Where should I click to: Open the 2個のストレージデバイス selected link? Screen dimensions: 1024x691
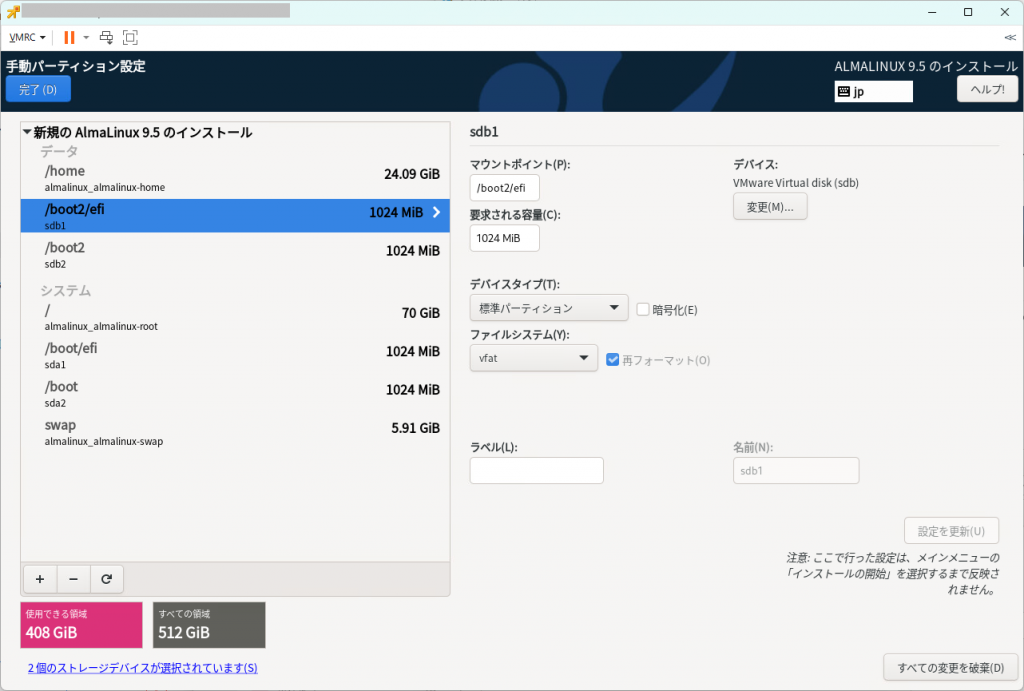pyautogui.click(x=142, y=668)
